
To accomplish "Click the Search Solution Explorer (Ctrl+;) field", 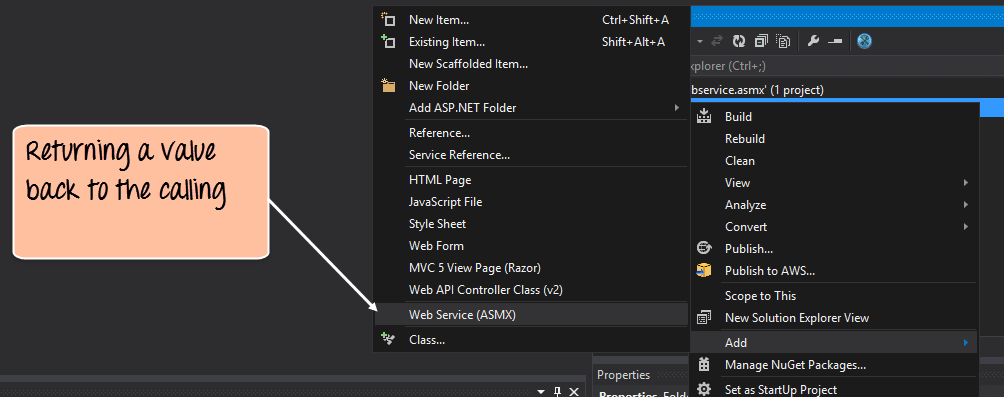I will (847, 65).
